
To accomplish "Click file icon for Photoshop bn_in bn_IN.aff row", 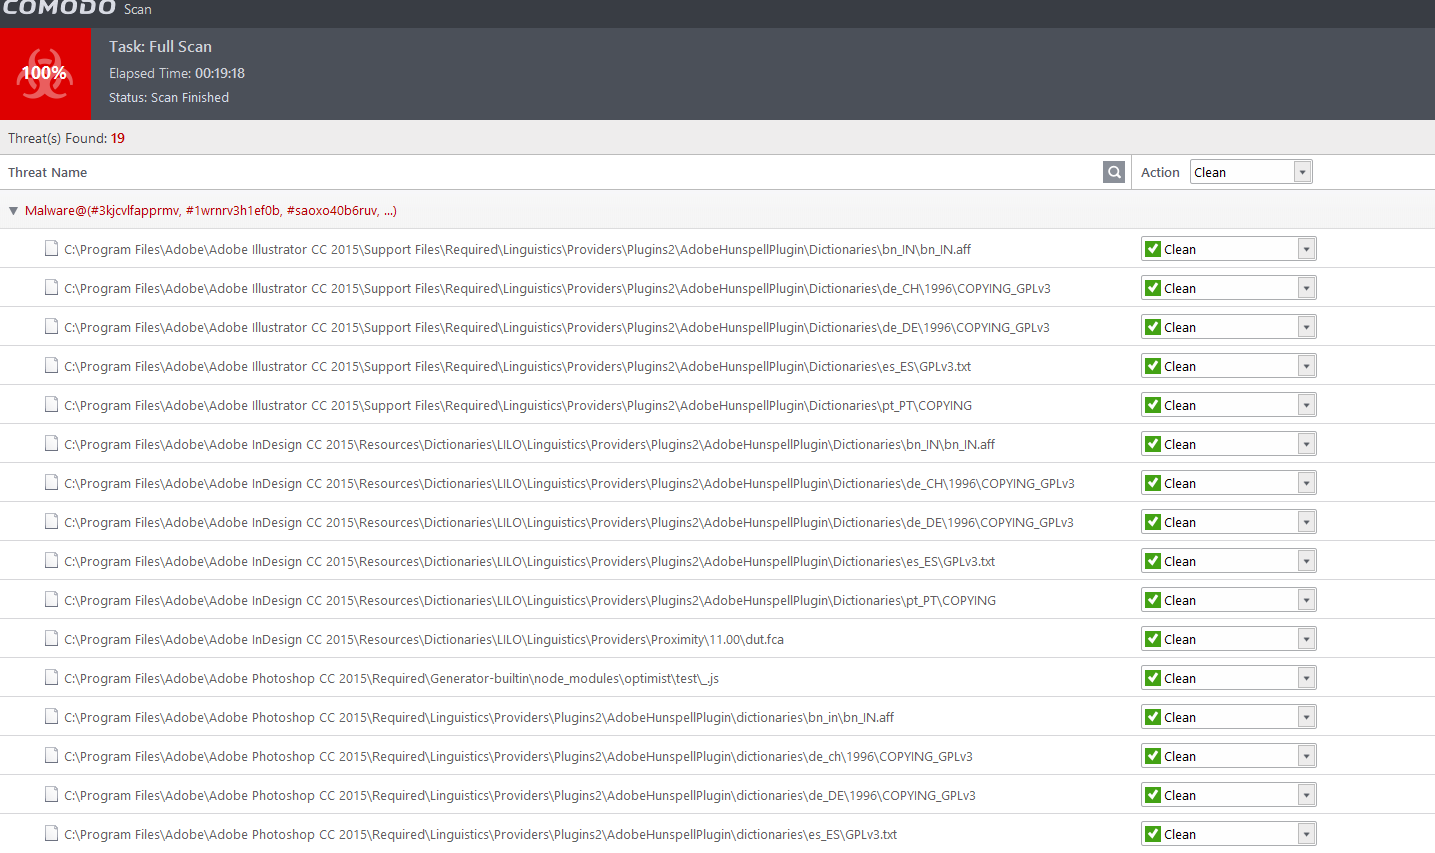I will pyautogui.click(x=51, y=717).
